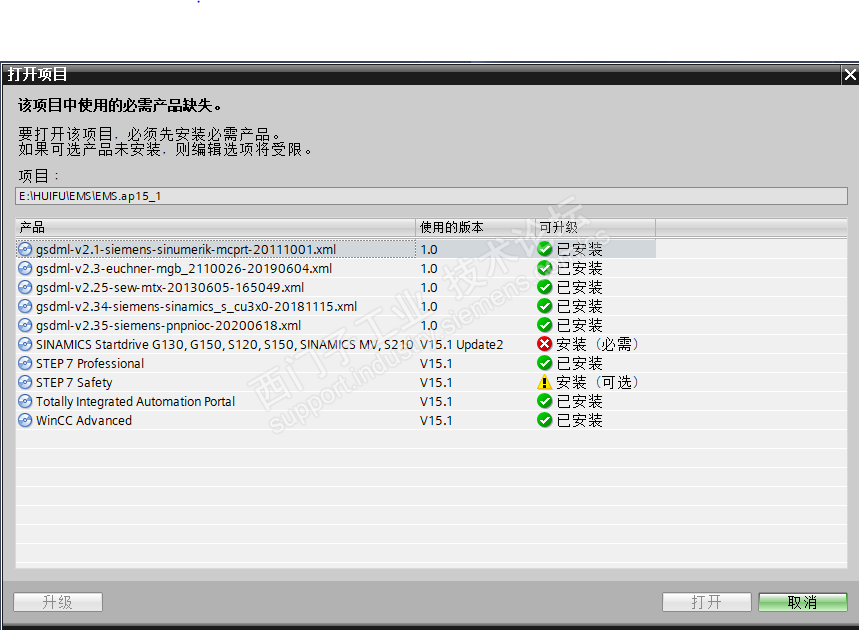This screenshot has height=630, width=859.
Task: Cancel the dialog with 取消 button
Action: pyautogui.click(x=803, y=602)
